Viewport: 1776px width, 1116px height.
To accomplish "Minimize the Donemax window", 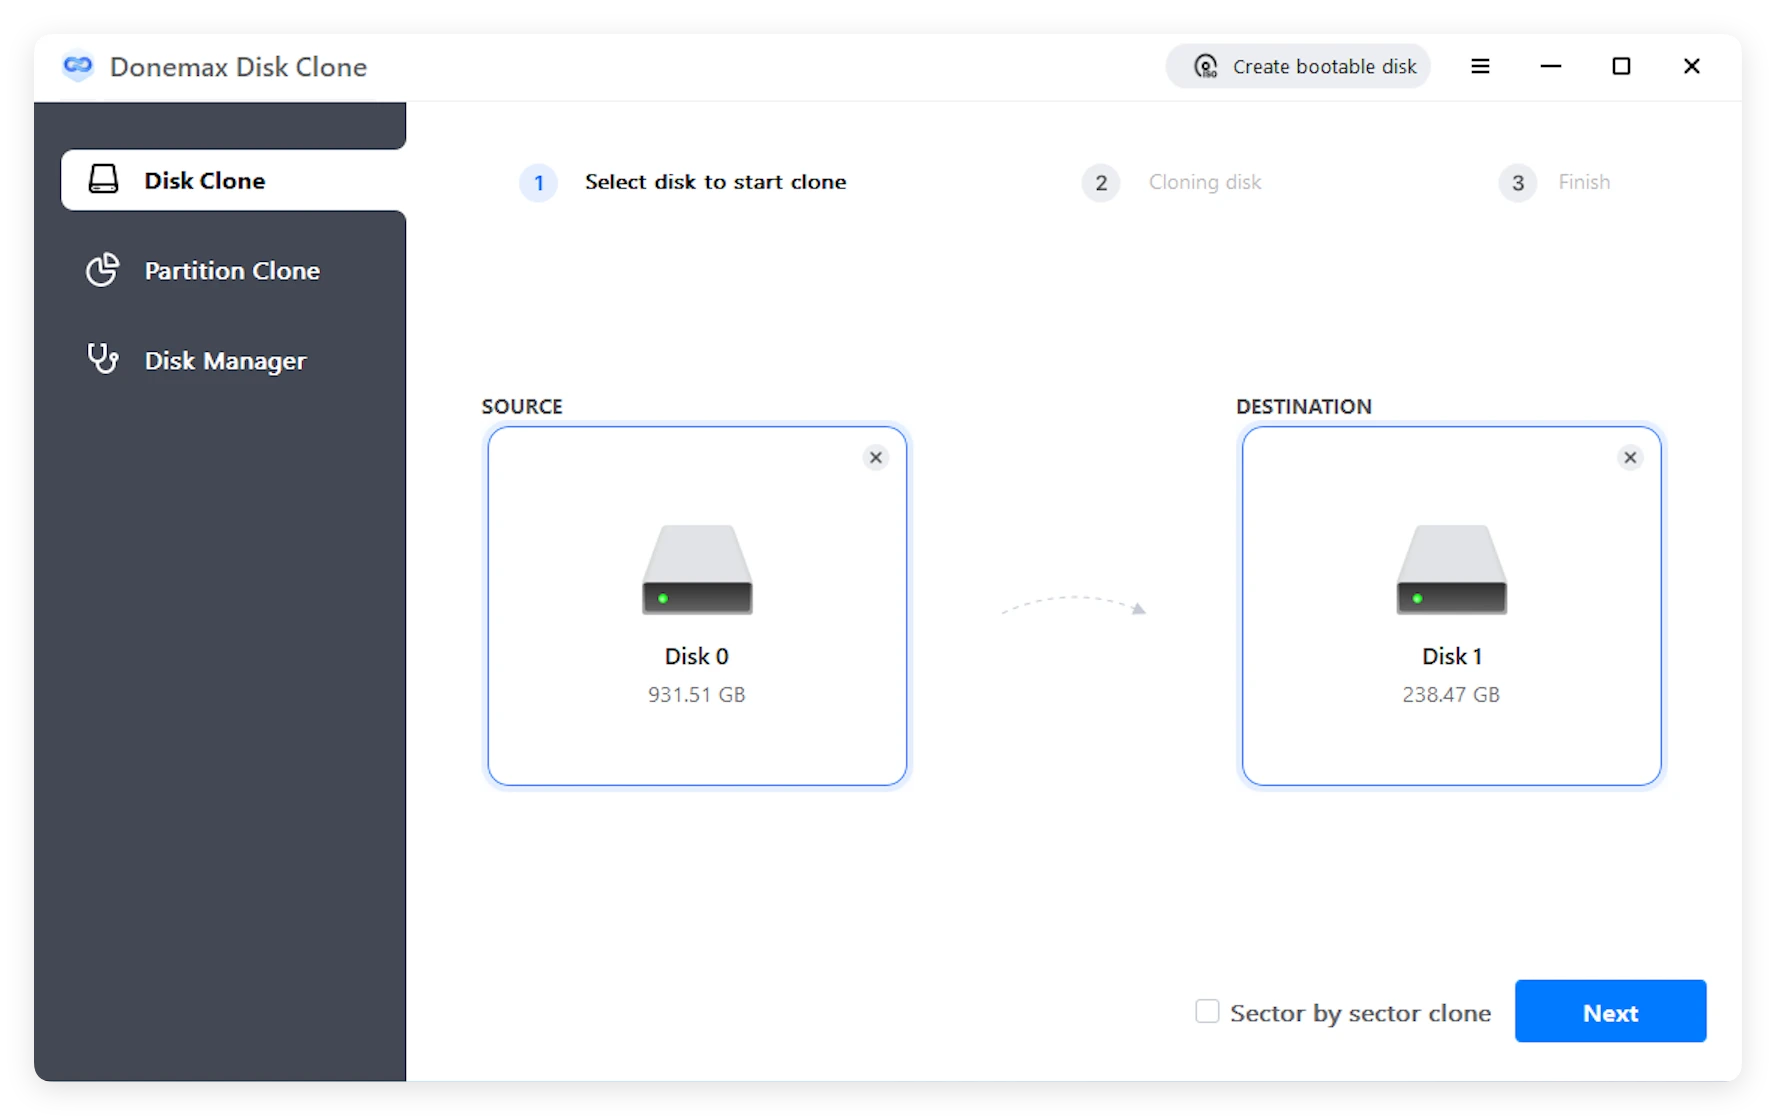I will (x=1551, y=66).
